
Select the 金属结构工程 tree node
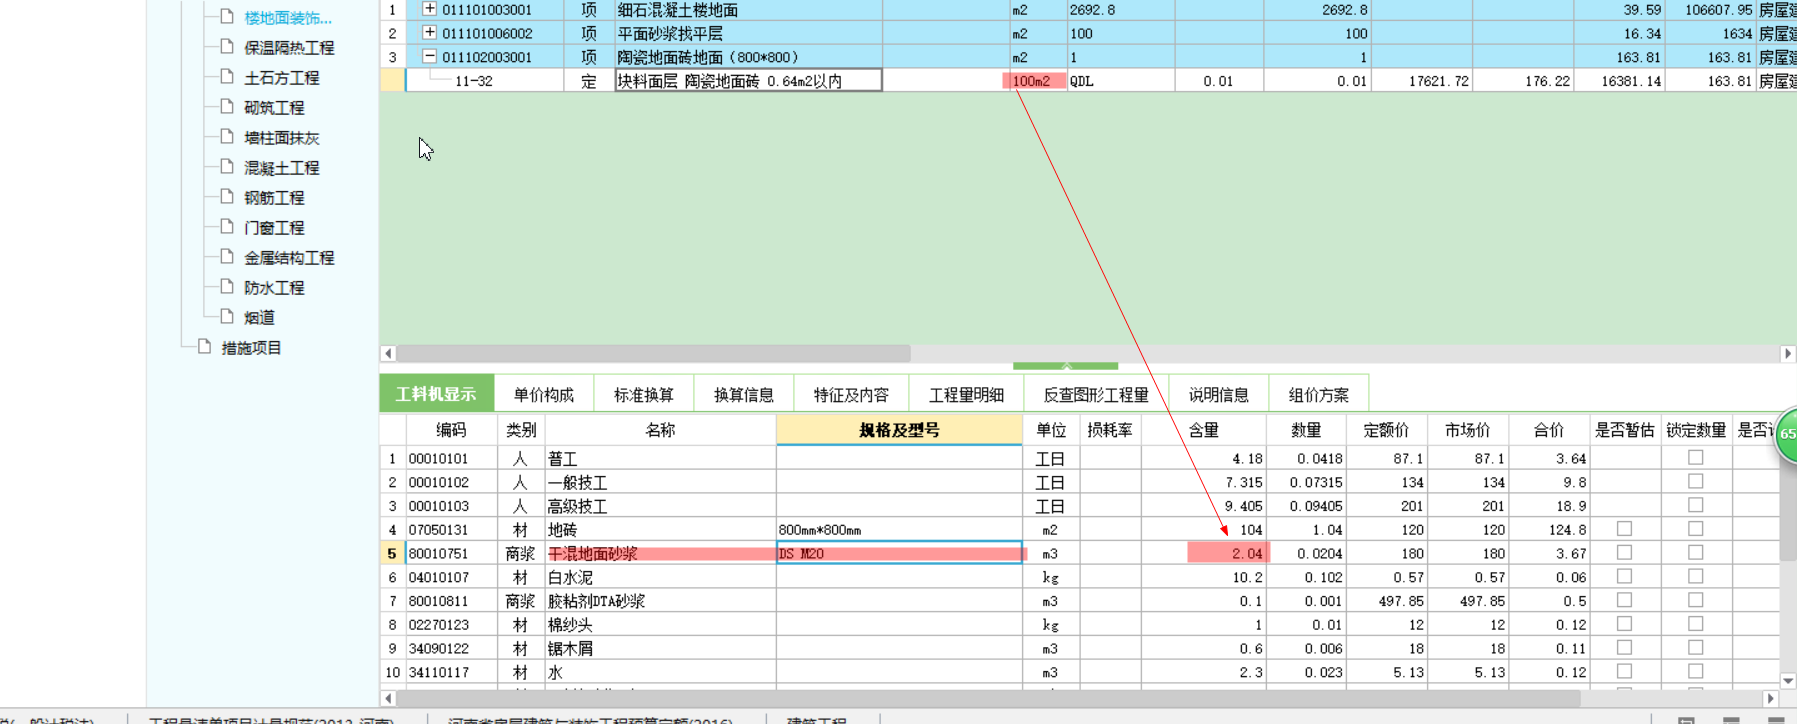(x=289, y=258)
